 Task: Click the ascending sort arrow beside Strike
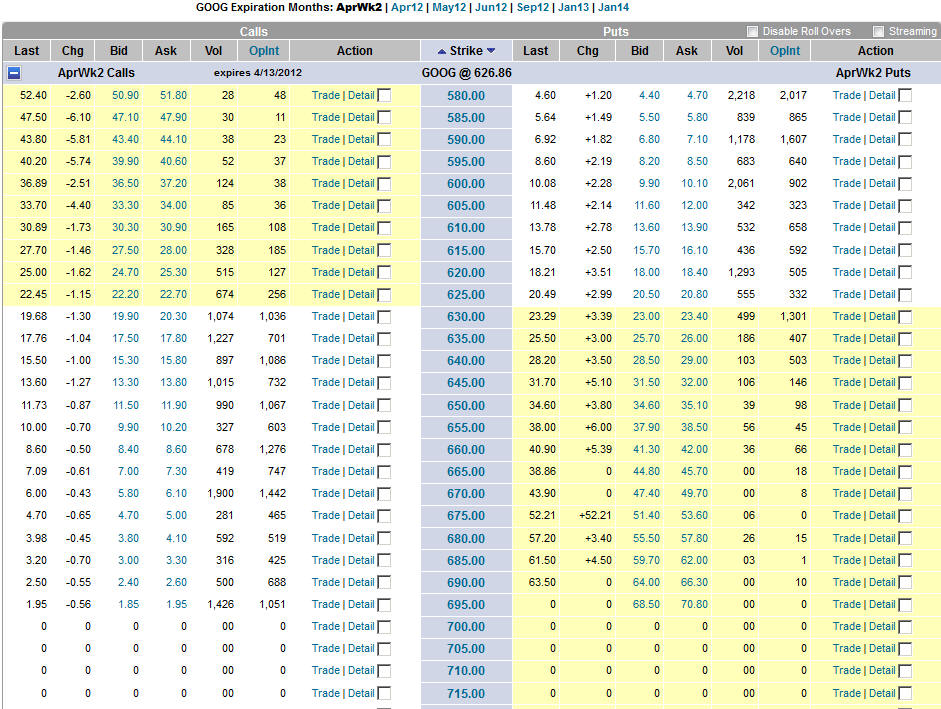coord(442,51)
